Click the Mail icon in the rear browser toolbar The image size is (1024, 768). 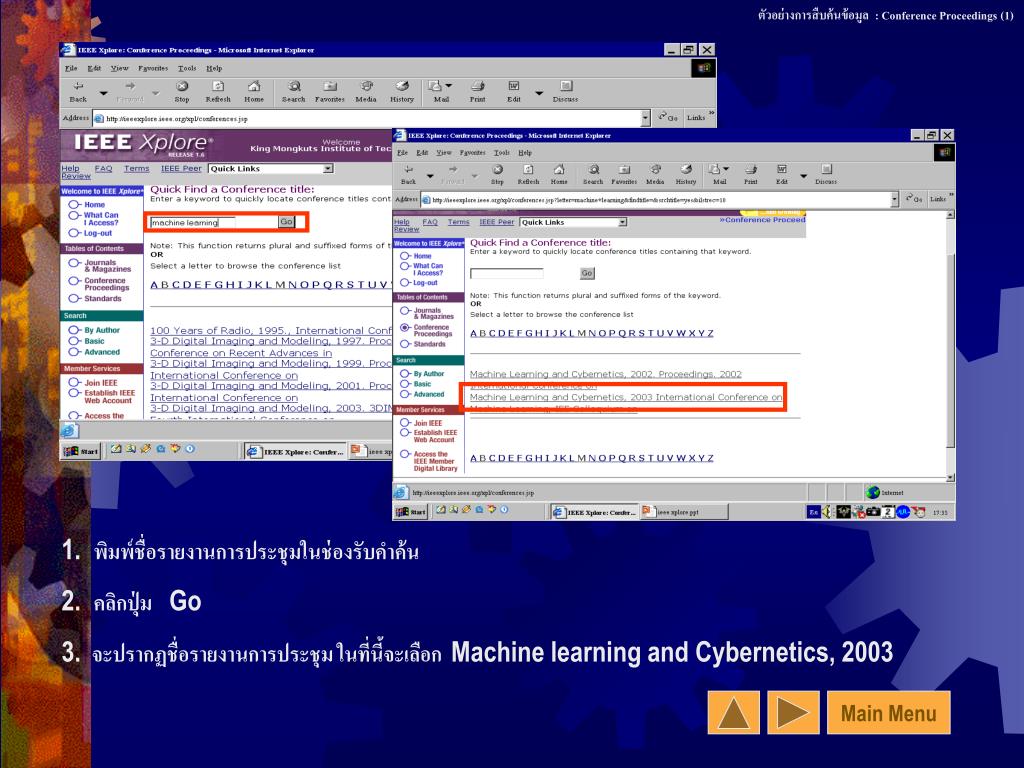pos(436,86)
